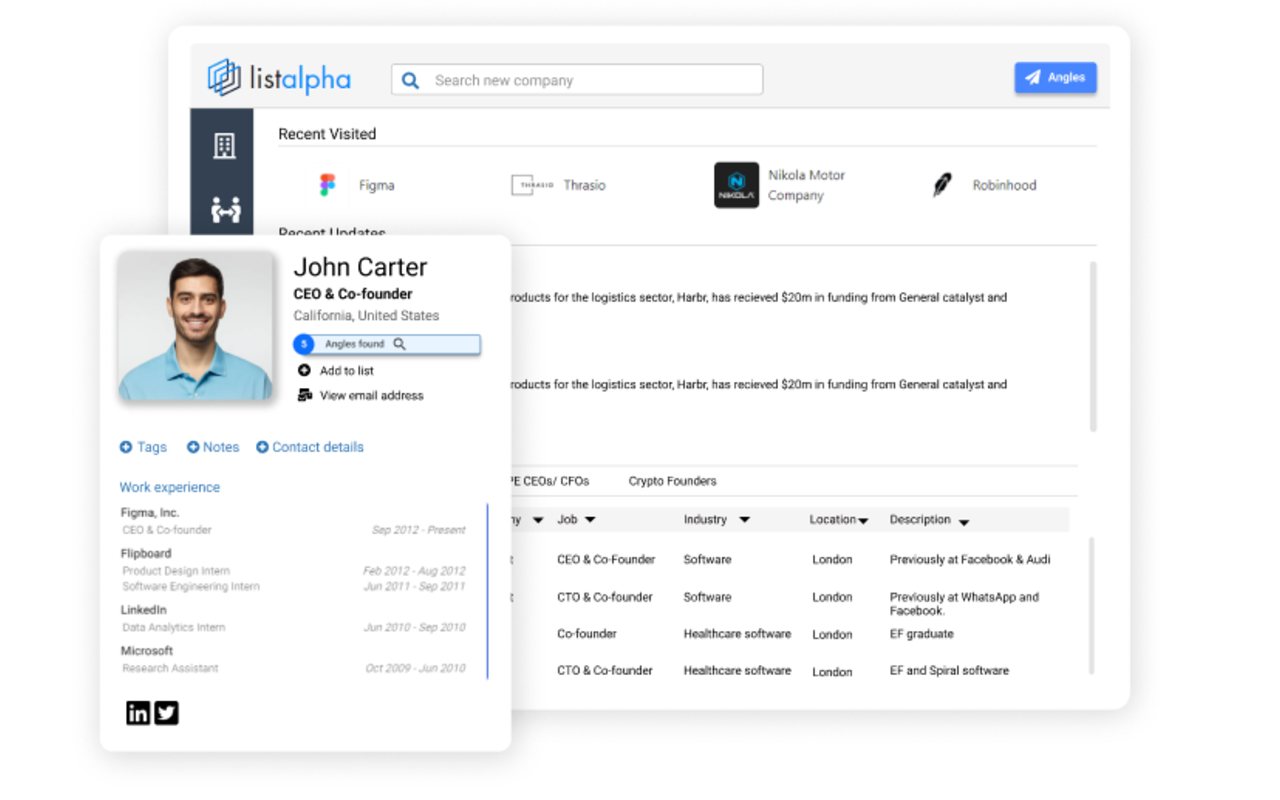Click the Angles button
Screen dimensions: 1280x800
pos(1055,77)
